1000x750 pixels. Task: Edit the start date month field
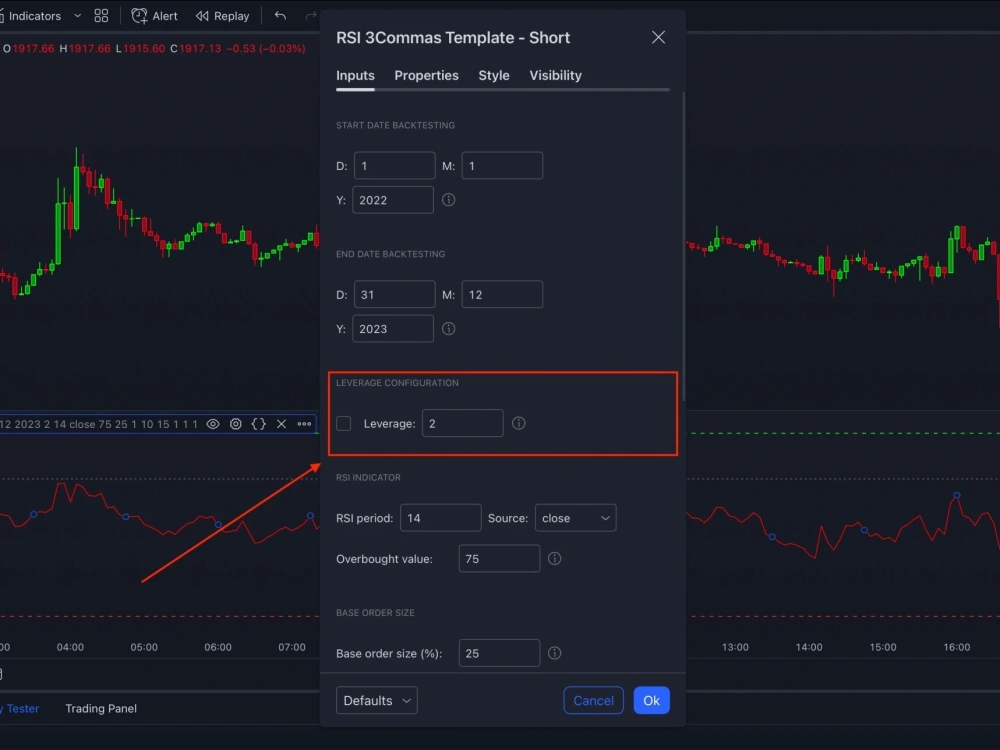coord(502,166)
